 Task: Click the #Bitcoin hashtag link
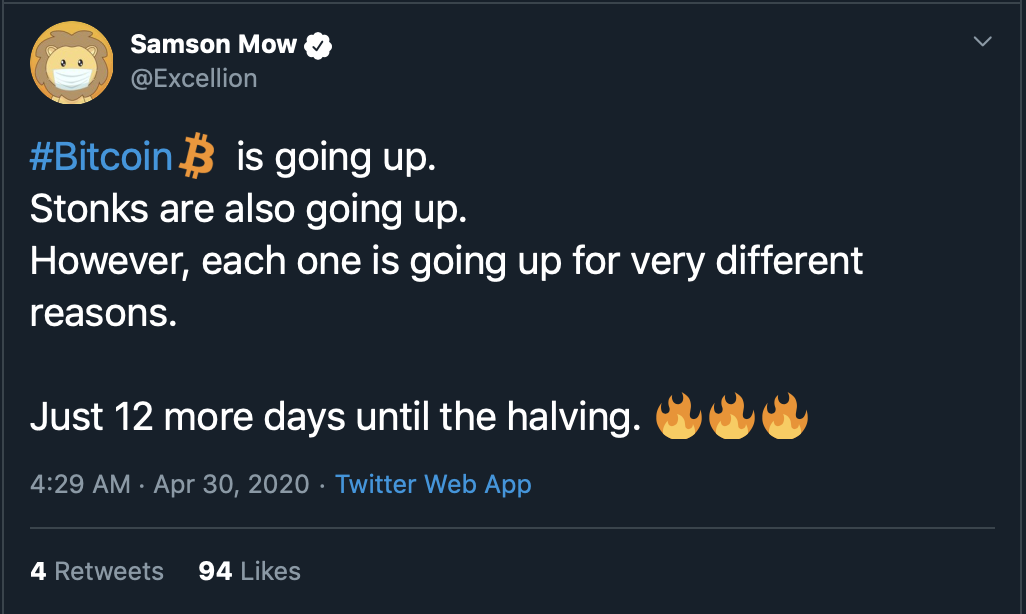coord(101,158)
